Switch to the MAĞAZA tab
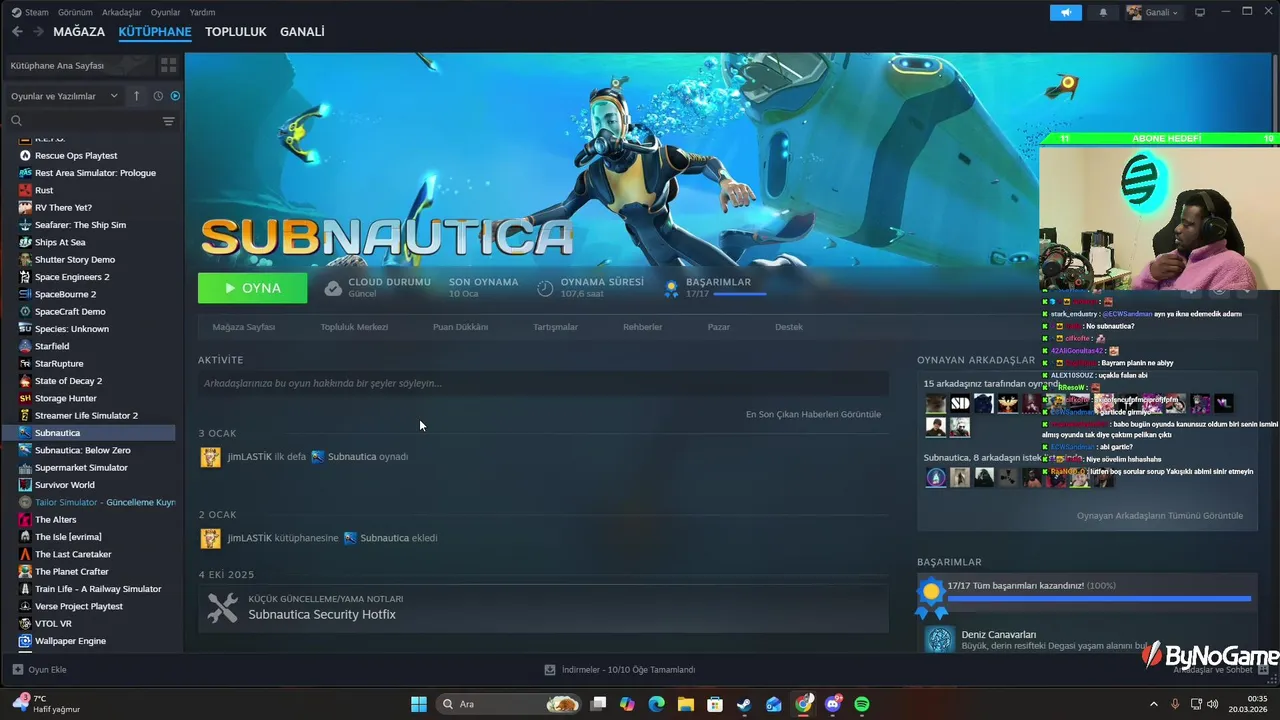 coord(79,32)
